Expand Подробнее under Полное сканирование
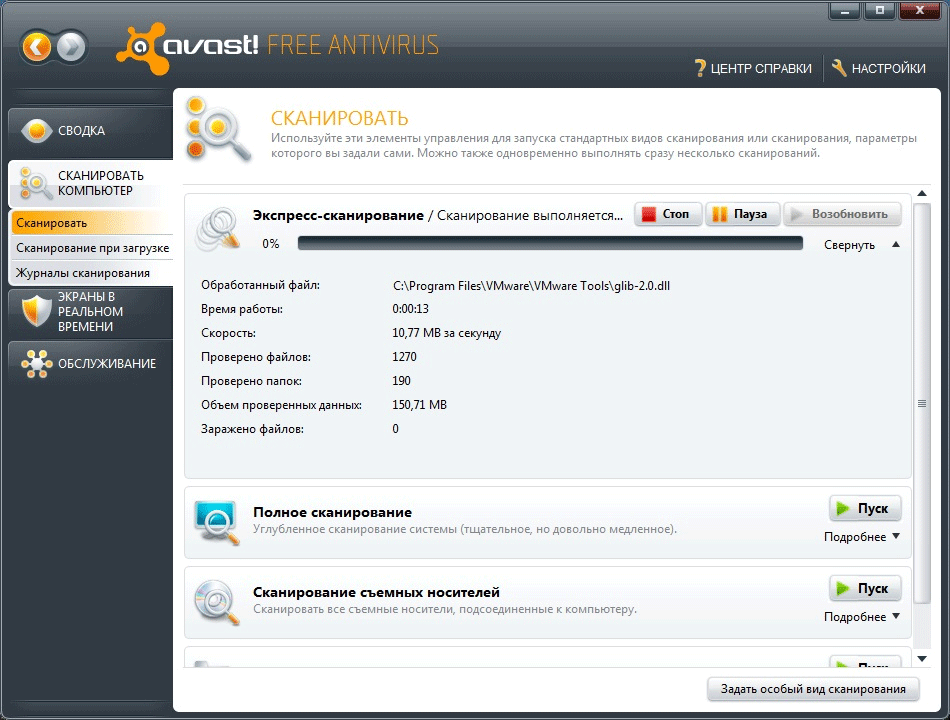Image resolution: width=950 pixels, height=720 pixels. 861,537
